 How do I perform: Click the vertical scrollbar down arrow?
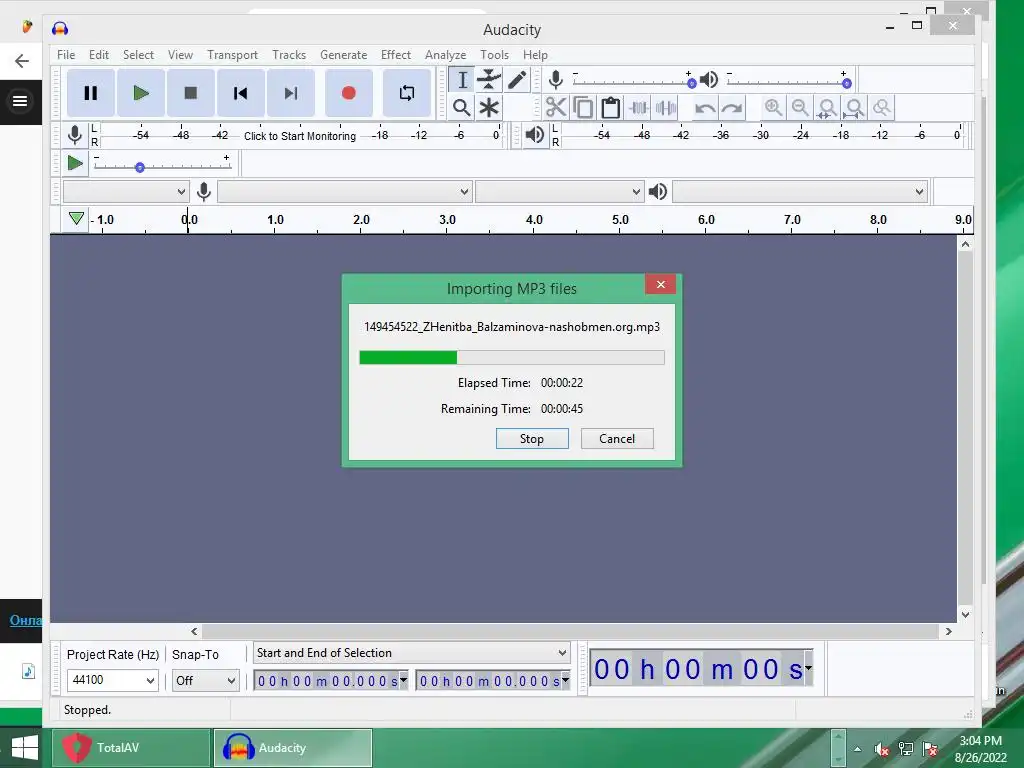coord(965,614)
